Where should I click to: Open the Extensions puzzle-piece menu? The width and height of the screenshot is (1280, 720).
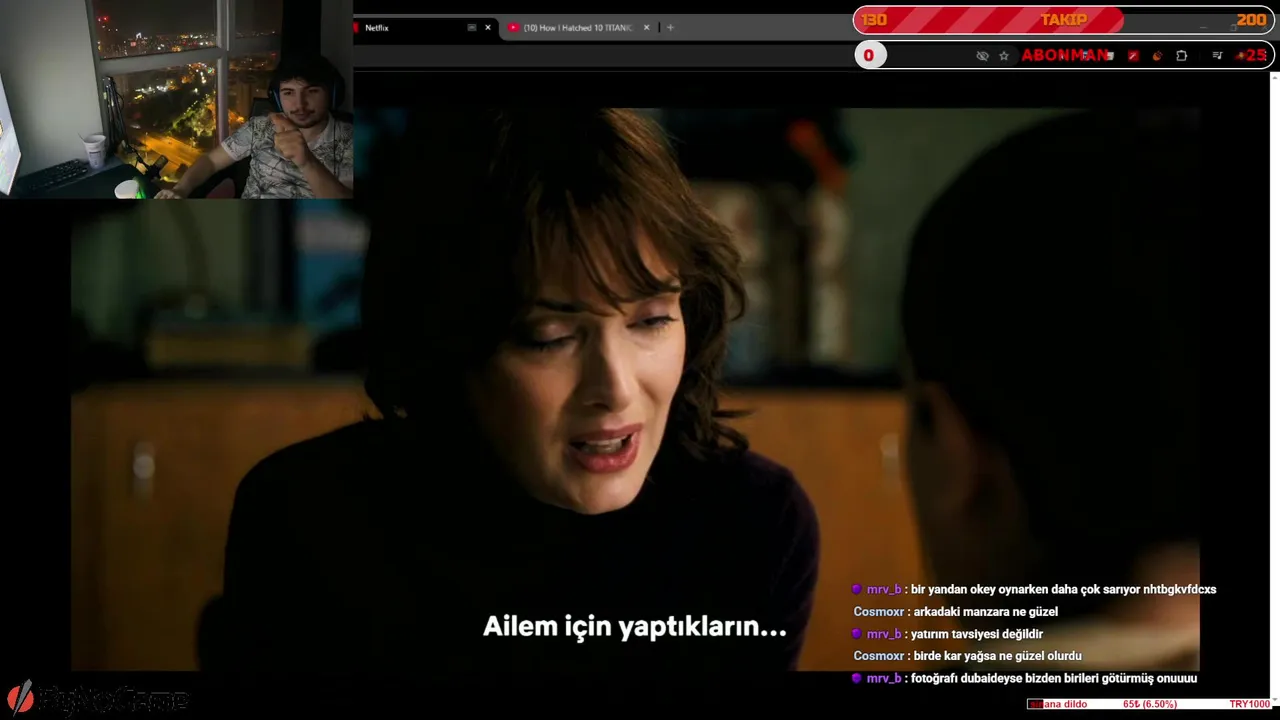(1181, 56)
